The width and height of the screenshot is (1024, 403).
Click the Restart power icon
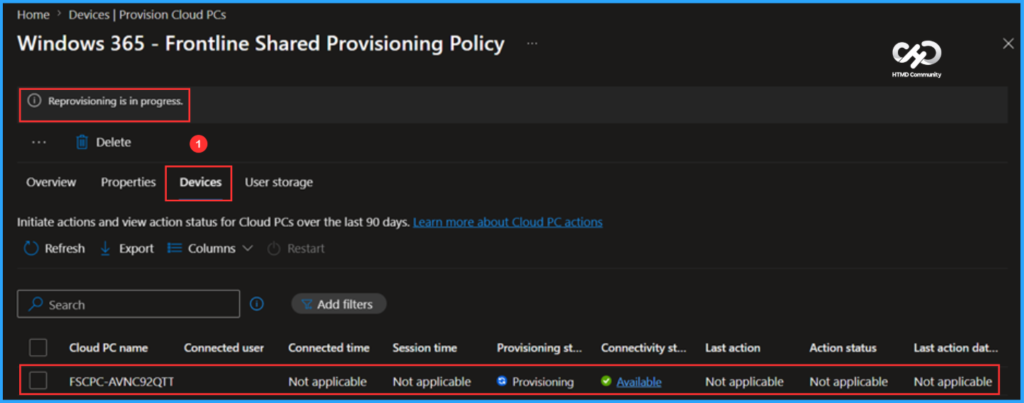274,249
